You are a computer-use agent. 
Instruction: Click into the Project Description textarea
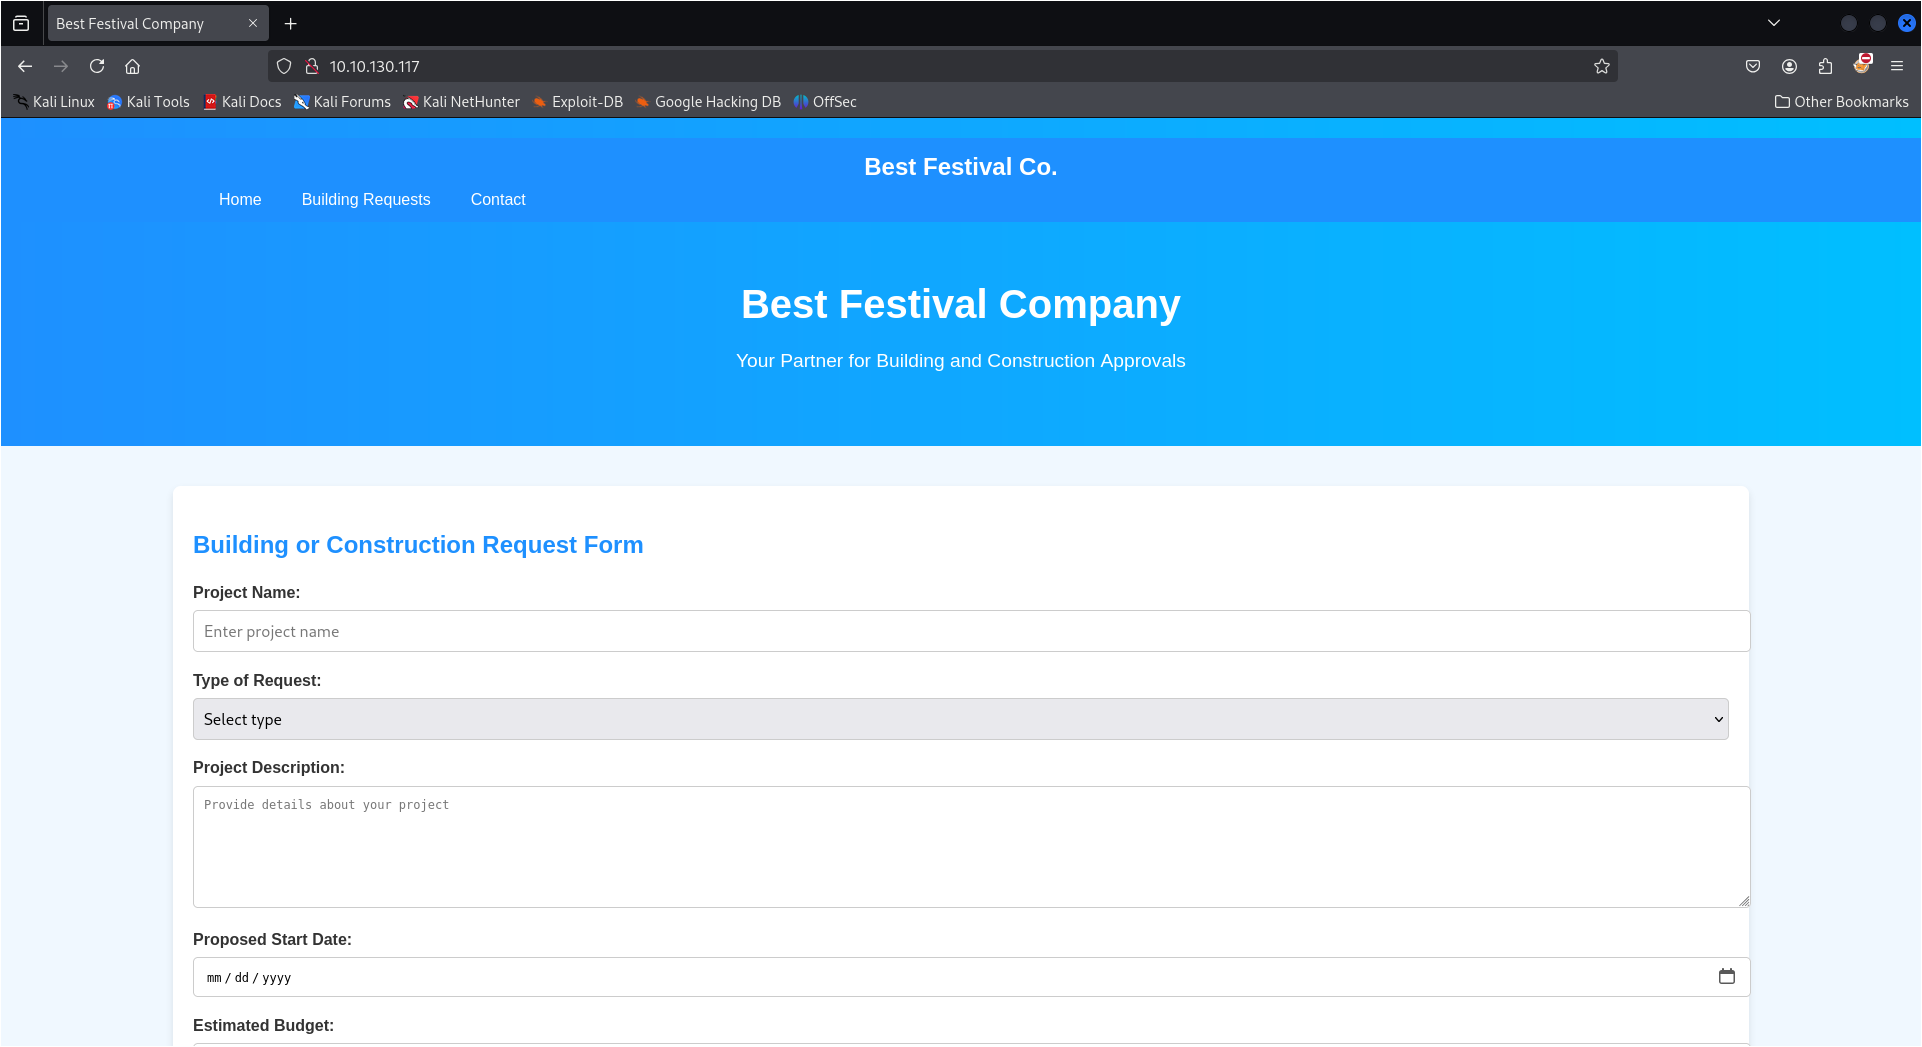point(971,847)
